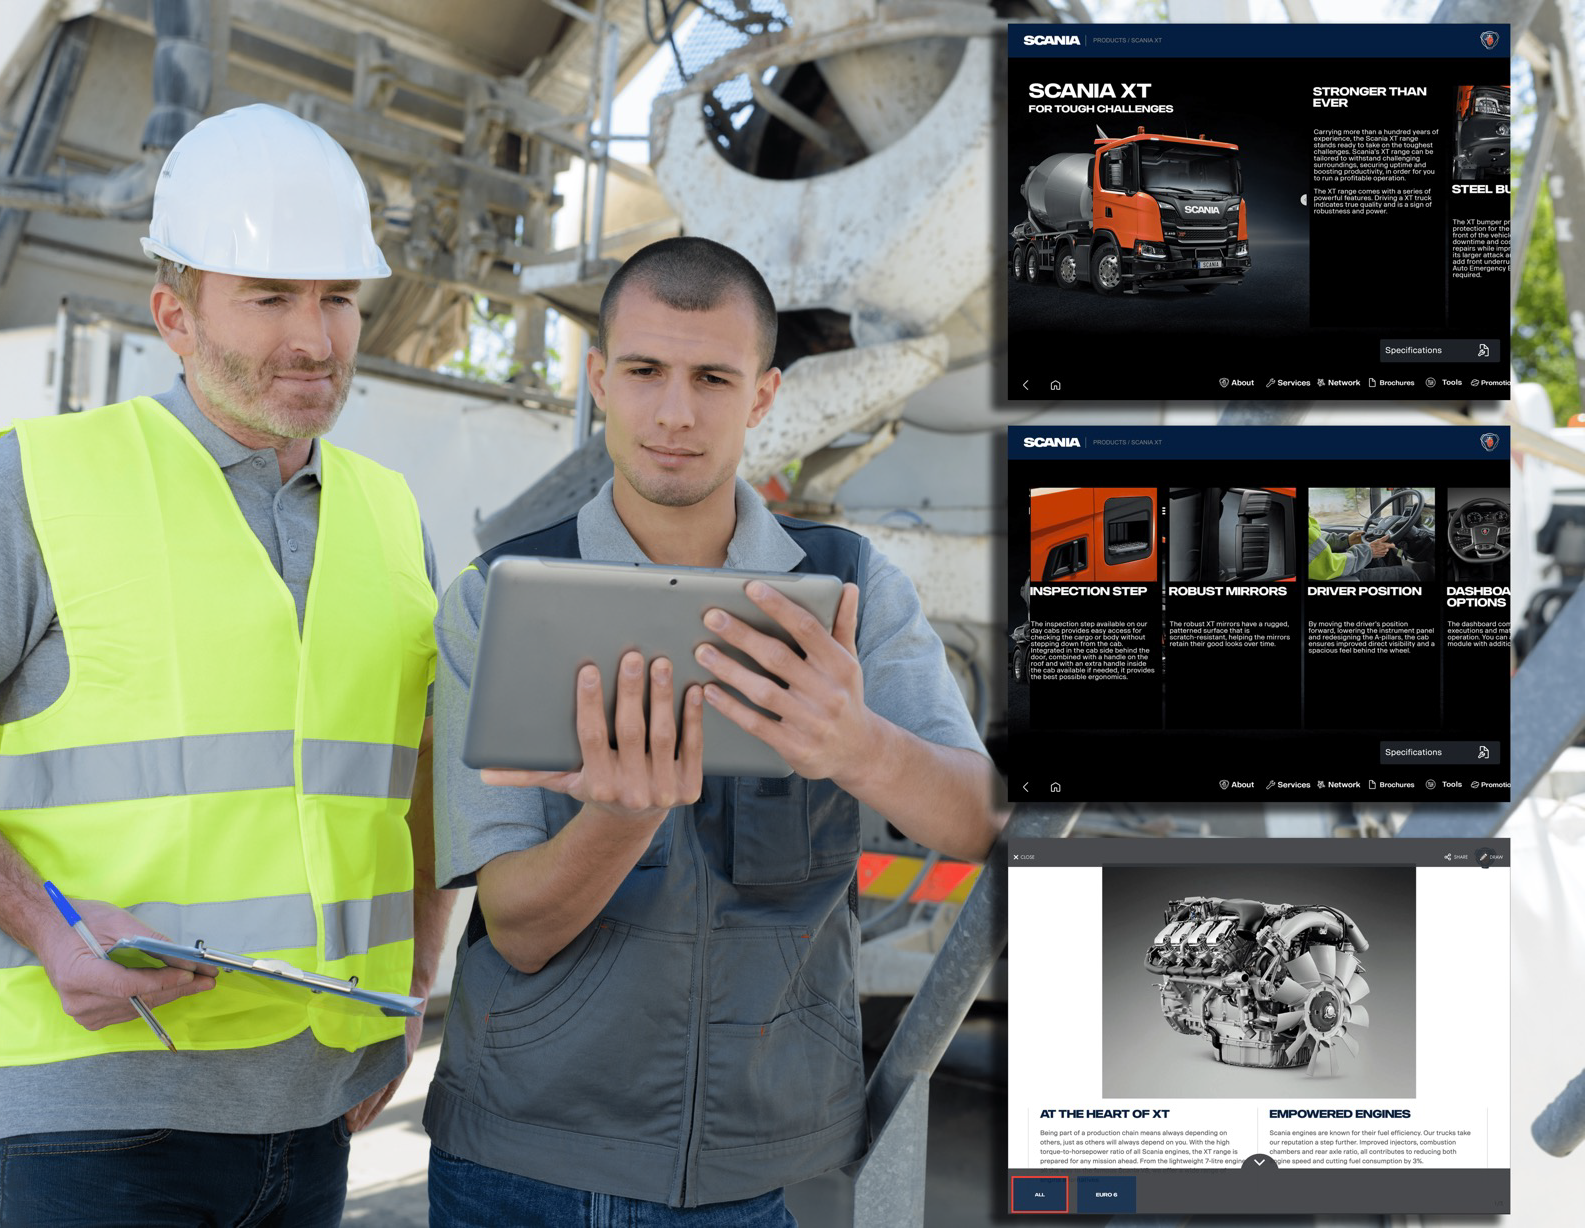Open the Inspection Step photo thumbnail
The width and height of the screenshot is (1585, 1228).
1093,535
